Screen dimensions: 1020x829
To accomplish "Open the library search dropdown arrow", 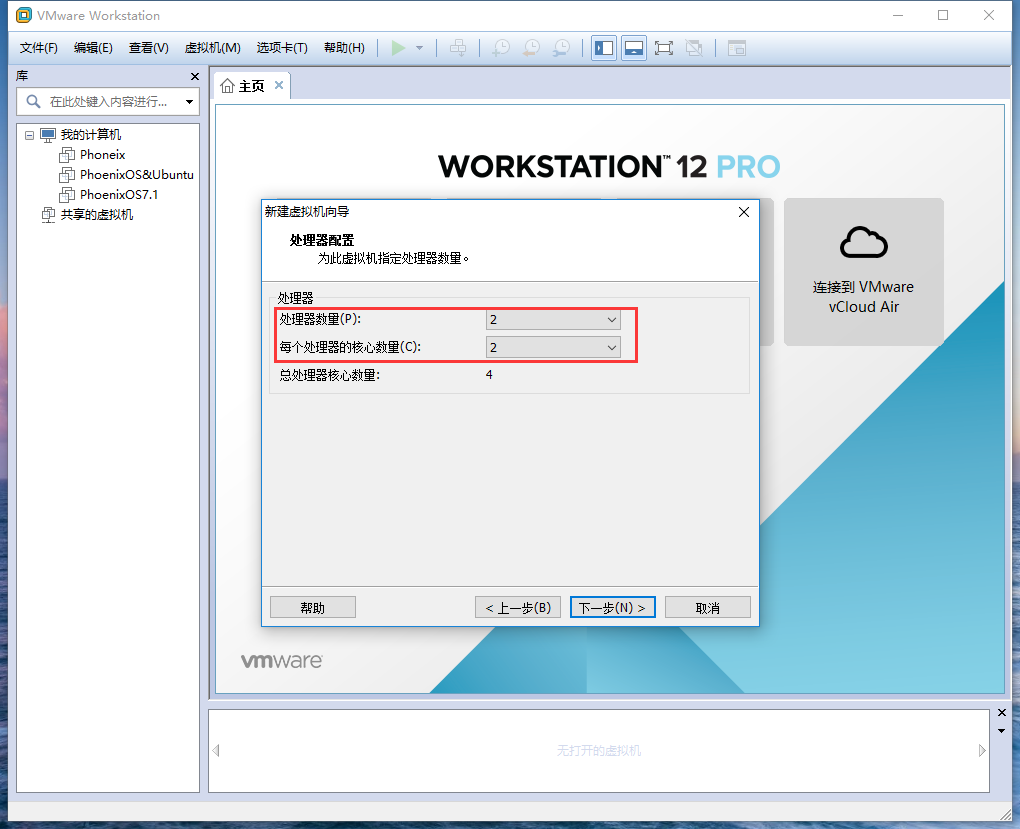I will (x=189, y=102).
